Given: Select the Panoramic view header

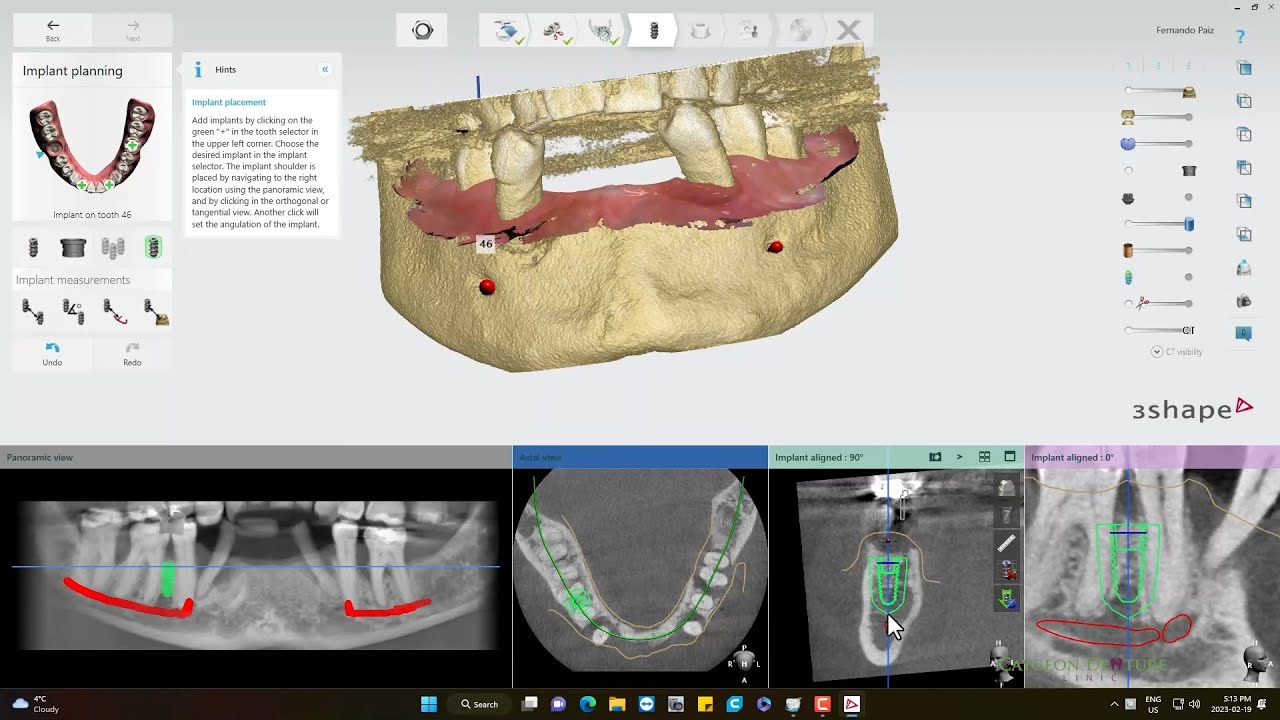Looking at the screenshot, I should 256,457.
